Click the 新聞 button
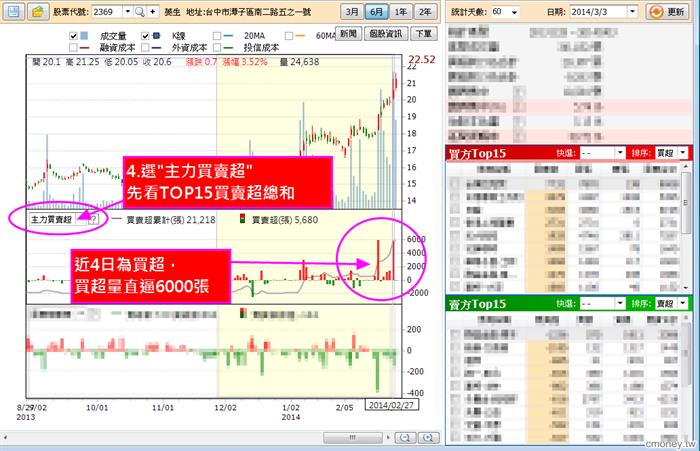The height and width of the screenshot is (451, 700). click(x=348, y=33)
